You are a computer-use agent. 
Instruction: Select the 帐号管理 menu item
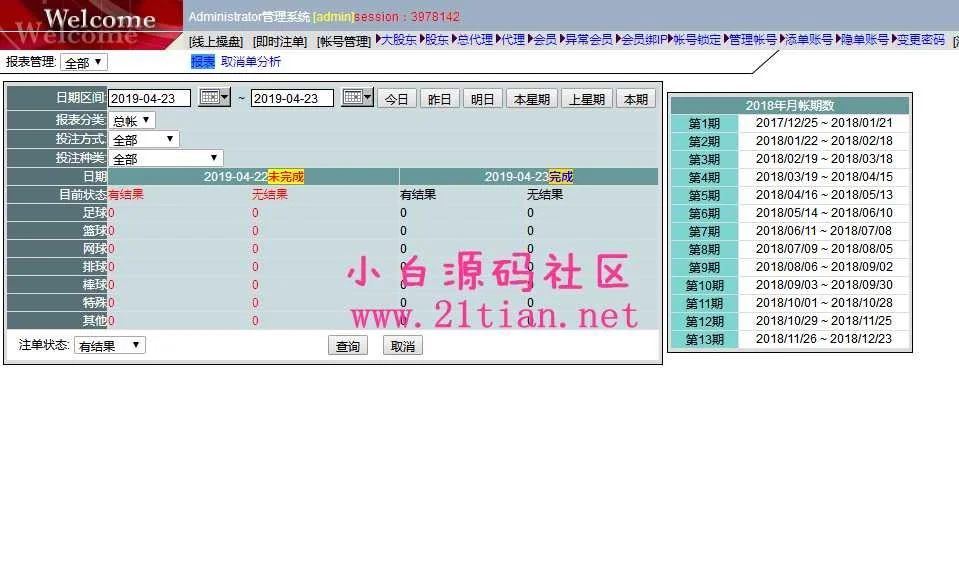pos(343,41)
